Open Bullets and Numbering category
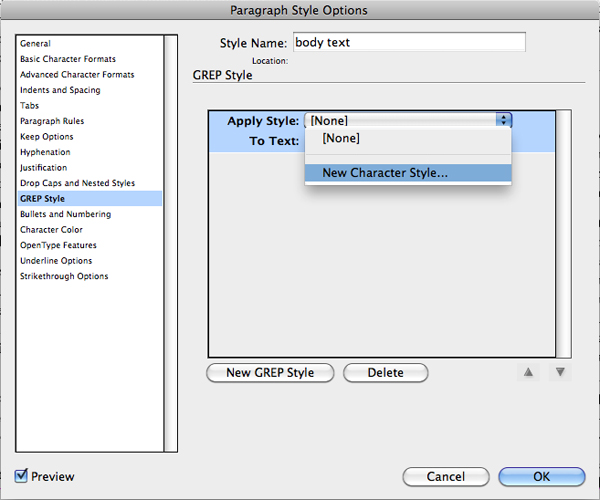The height and width of the screenshot is (500, 600). click(x=65, y=214)
